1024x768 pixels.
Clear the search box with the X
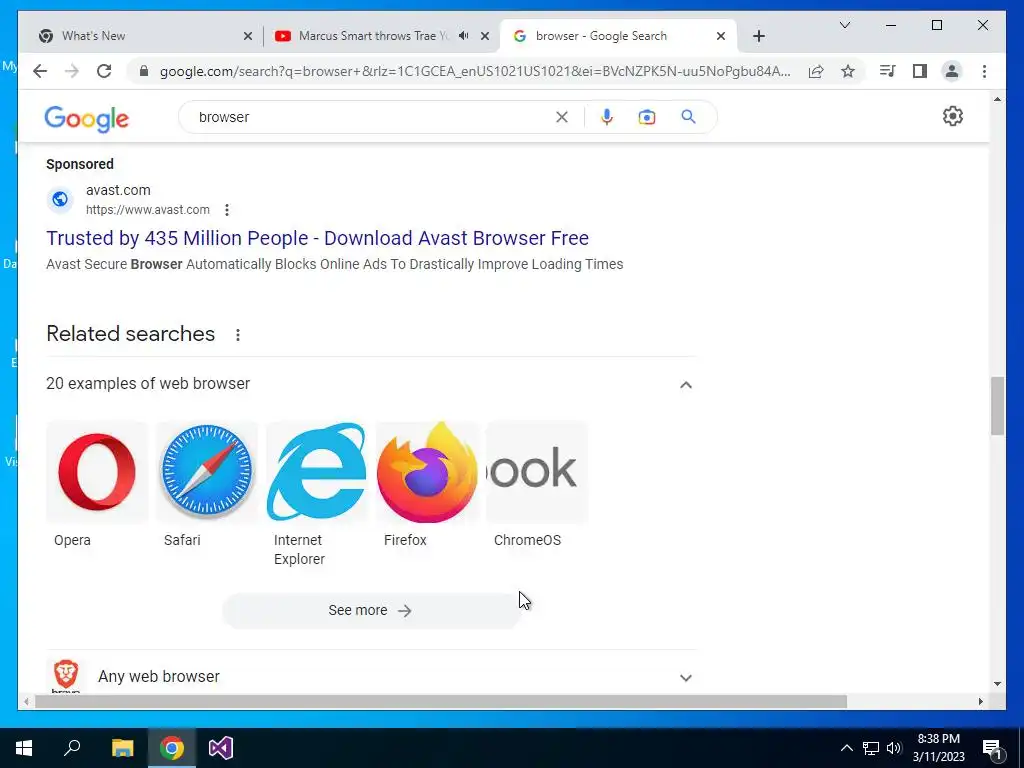click(x=562, y=117)
